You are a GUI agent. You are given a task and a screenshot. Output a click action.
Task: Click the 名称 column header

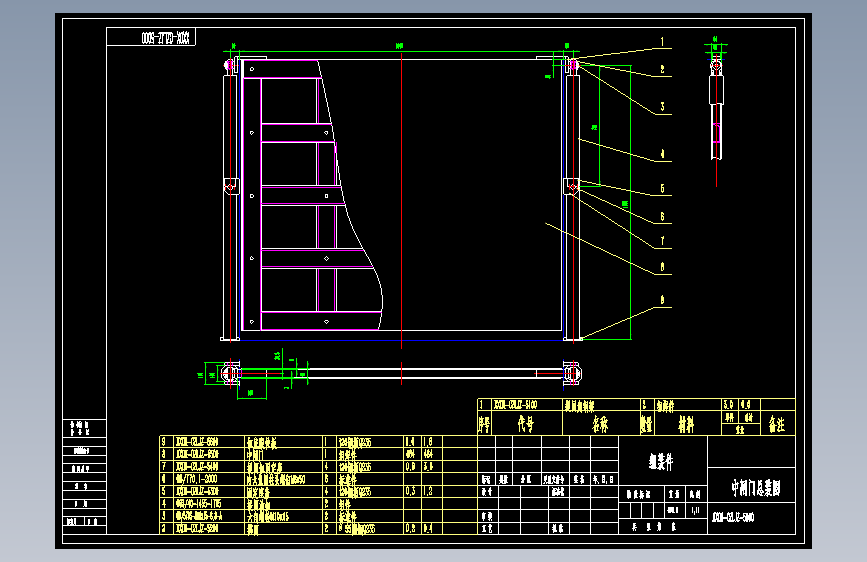600,424
